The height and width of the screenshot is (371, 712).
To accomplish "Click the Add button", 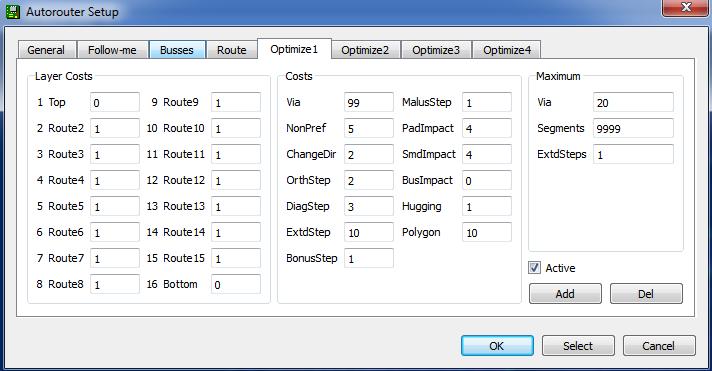I will point(565,294).
